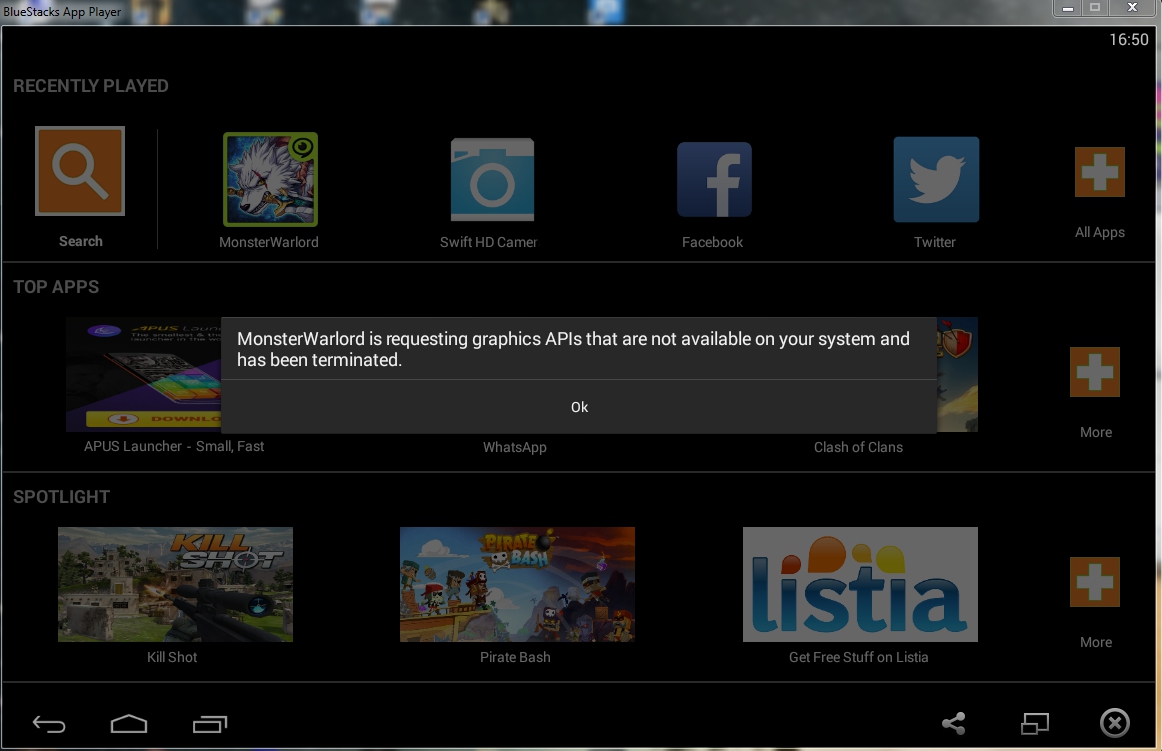Viewport: 1162px width, 751px height.
Task: Minimize the BlueStacks App Player window
Action: point(1068,8)
